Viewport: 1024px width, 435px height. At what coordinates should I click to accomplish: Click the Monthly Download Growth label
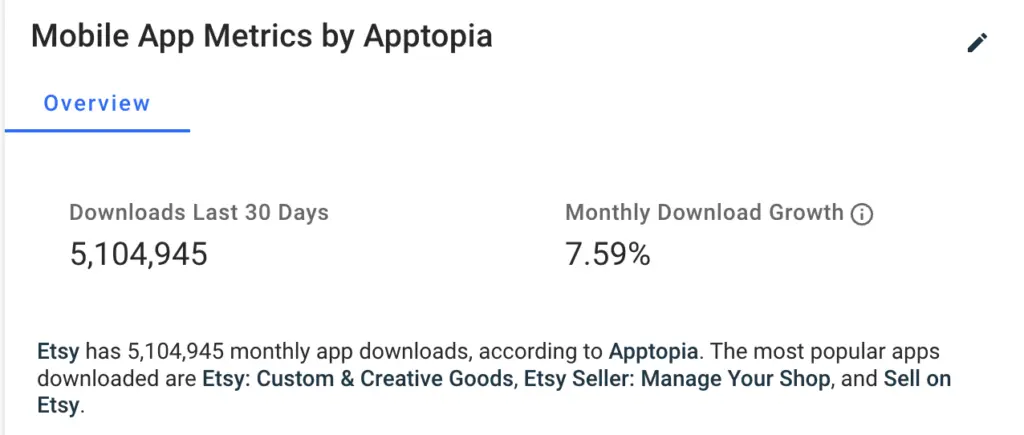point(704,212)
